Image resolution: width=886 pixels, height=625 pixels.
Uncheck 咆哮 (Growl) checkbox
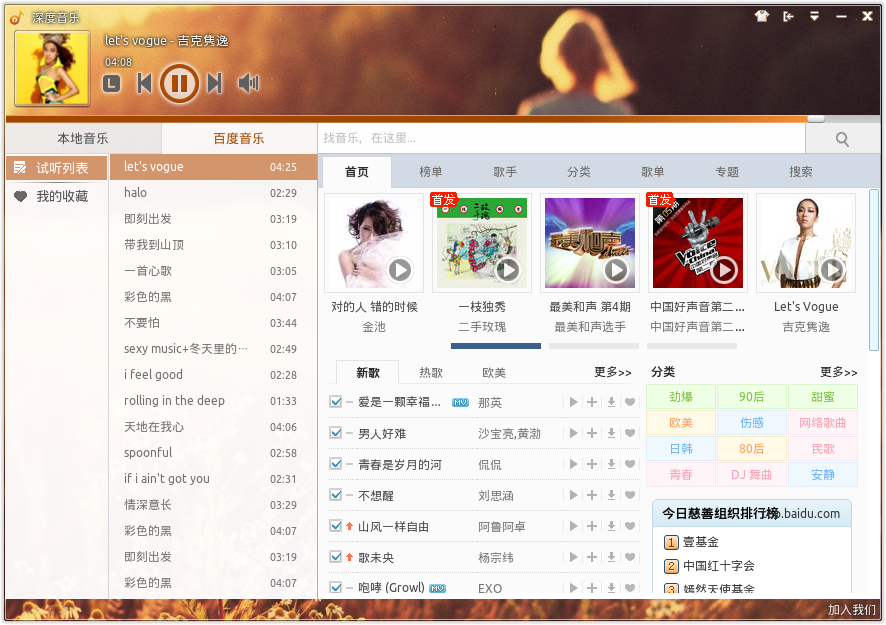[x=336, y=588]
